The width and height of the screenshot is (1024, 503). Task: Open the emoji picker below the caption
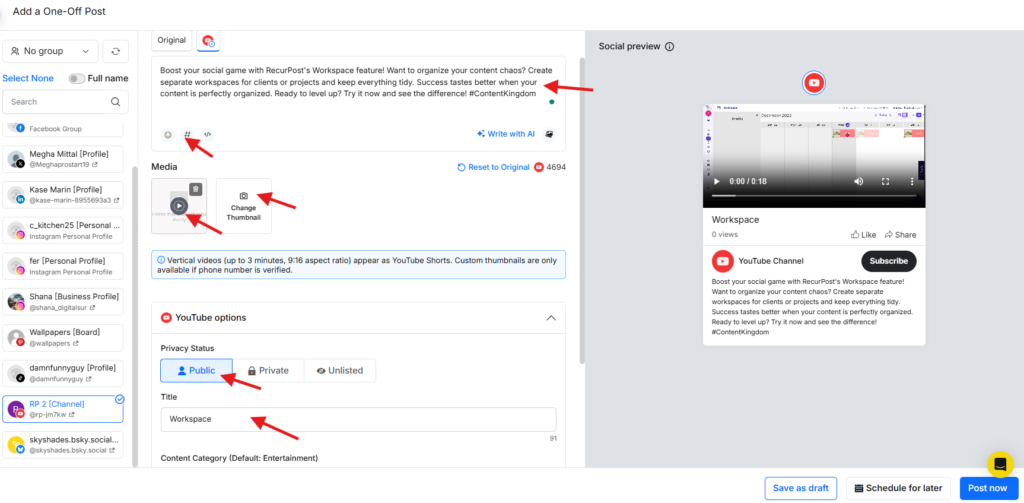click(x=168, y=135)
